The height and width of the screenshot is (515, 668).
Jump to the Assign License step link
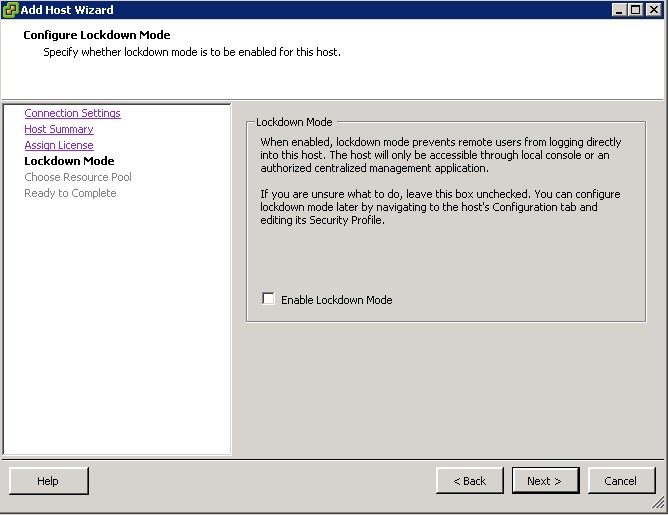tap(59, 145)
